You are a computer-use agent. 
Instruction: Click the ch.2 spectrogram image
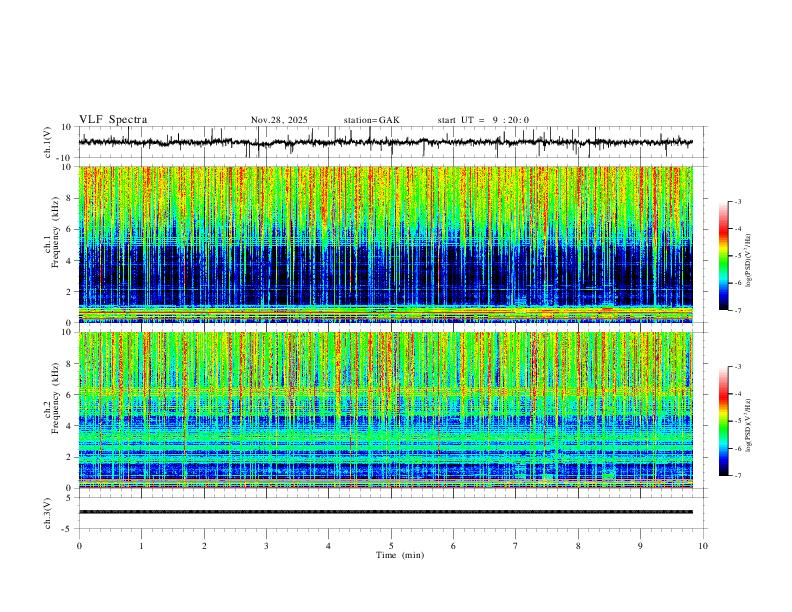(386, 410)
